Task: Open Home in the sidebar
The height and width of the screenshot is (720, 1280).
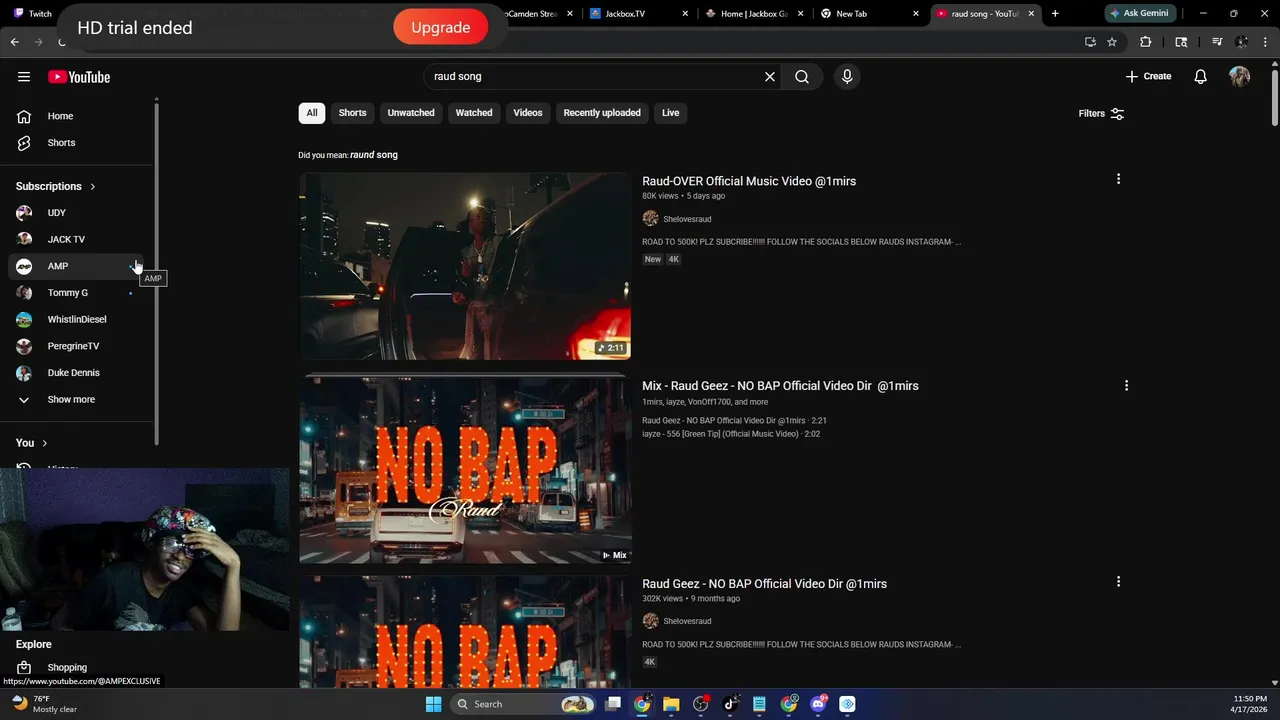Action: (x=78, y=116)
